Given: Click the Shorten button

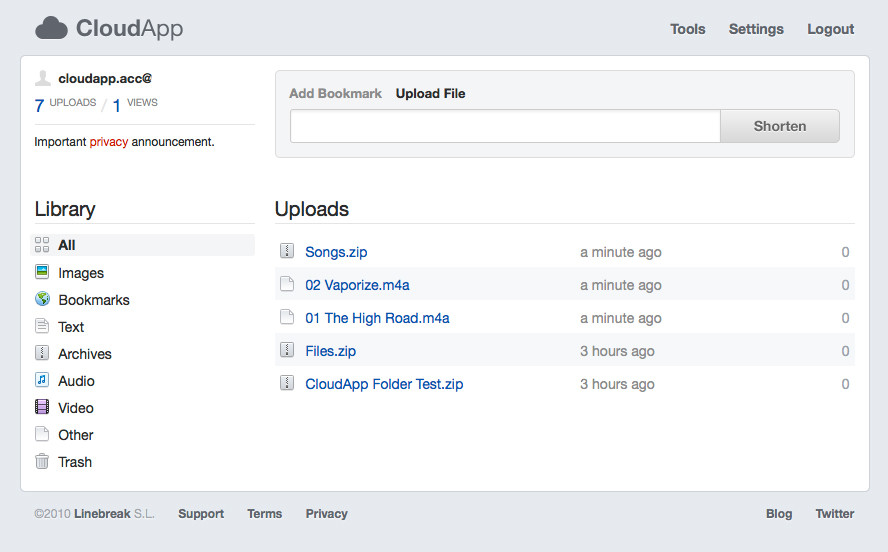Looking at the screenshot, I should (780, 126).
